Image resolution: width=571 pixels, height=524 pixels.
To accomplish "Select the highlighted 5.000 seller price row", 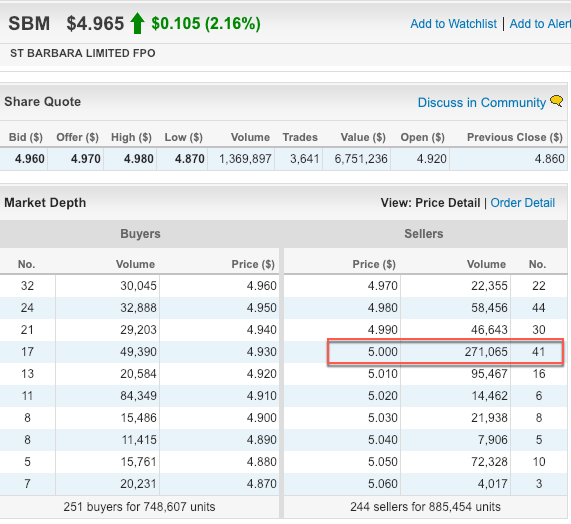I will (x=445, y=352).
